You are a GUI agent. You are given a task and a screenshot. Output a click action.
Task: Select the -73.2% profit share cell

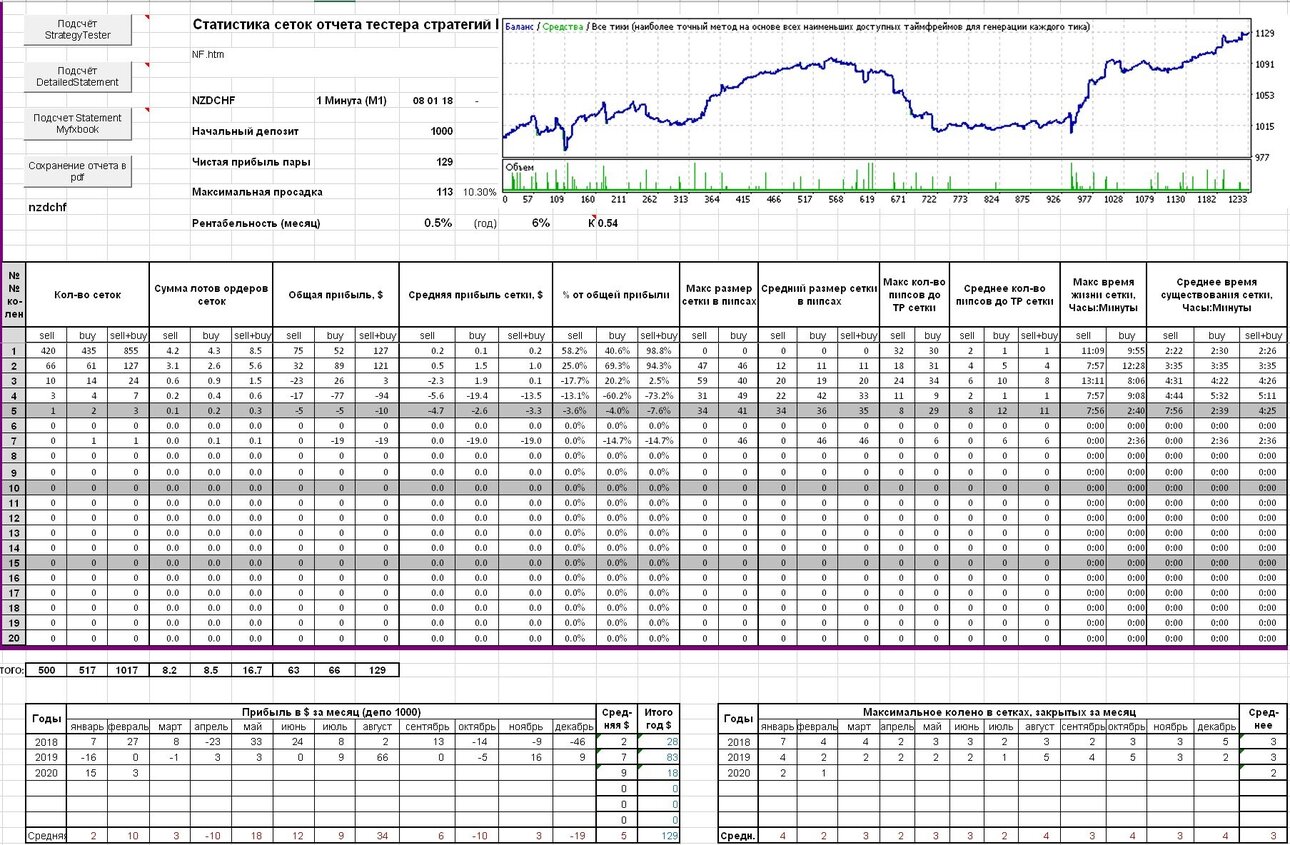pos(658,396)
